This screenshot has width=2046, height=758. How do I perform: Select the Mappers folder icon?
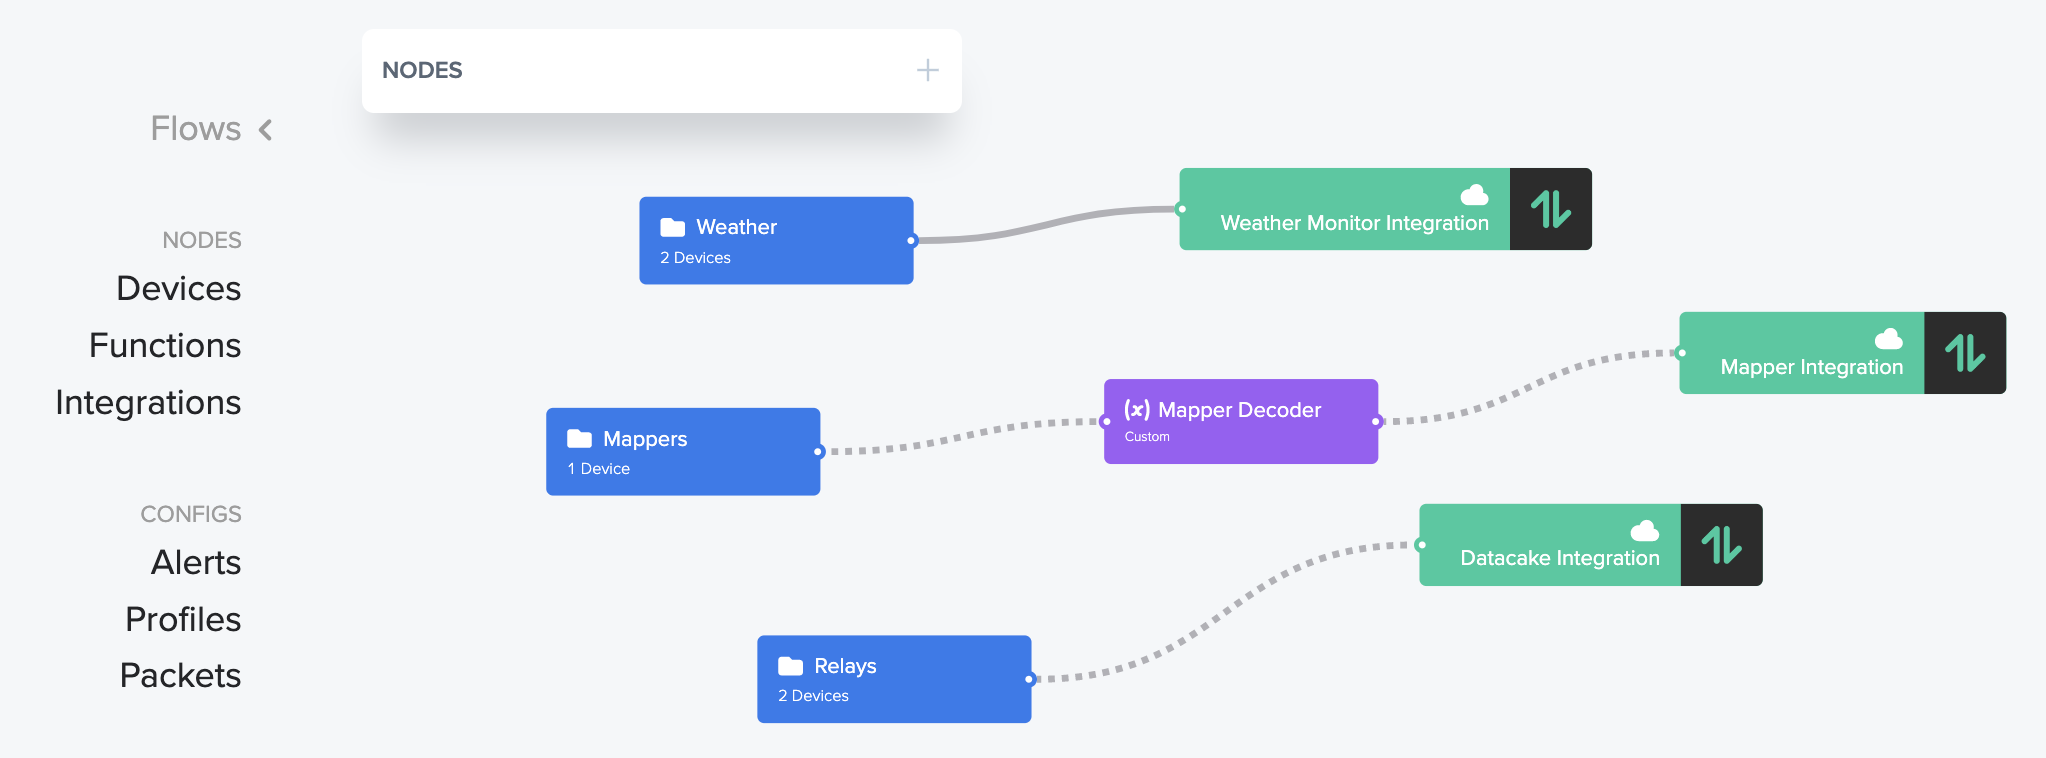click(x=580, y=438)
